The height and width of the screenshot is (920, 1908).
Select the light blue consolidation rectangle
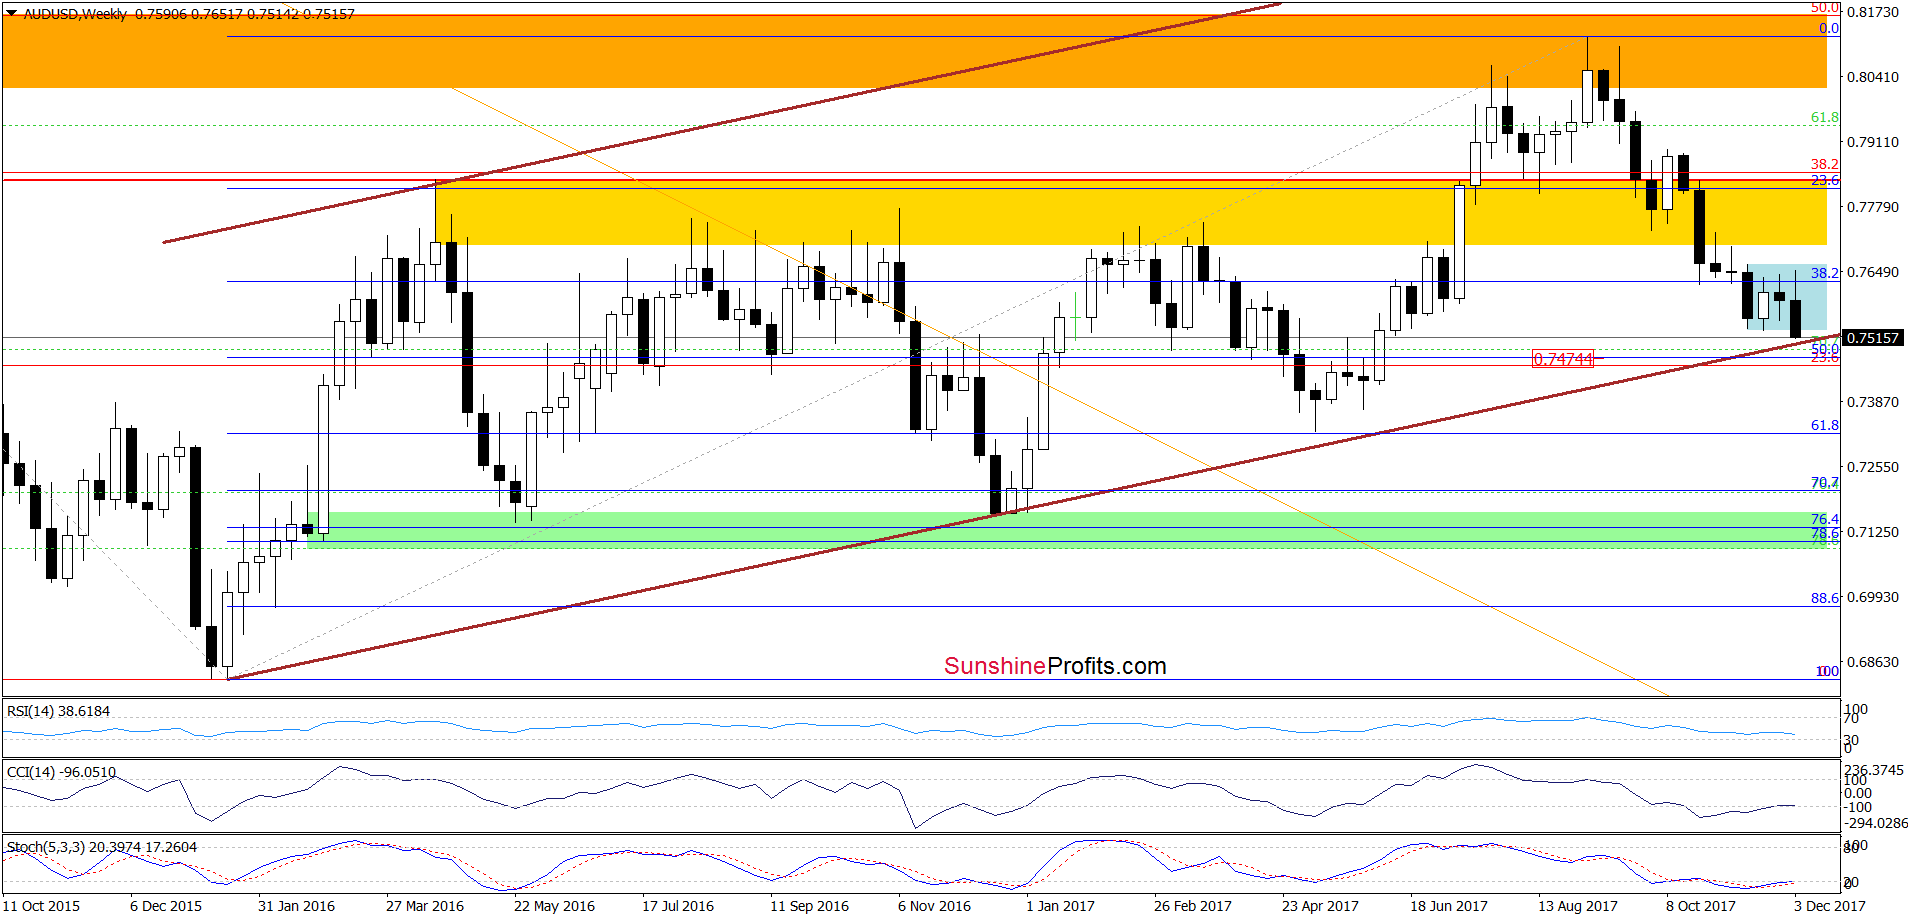[x=1787, y=297]
